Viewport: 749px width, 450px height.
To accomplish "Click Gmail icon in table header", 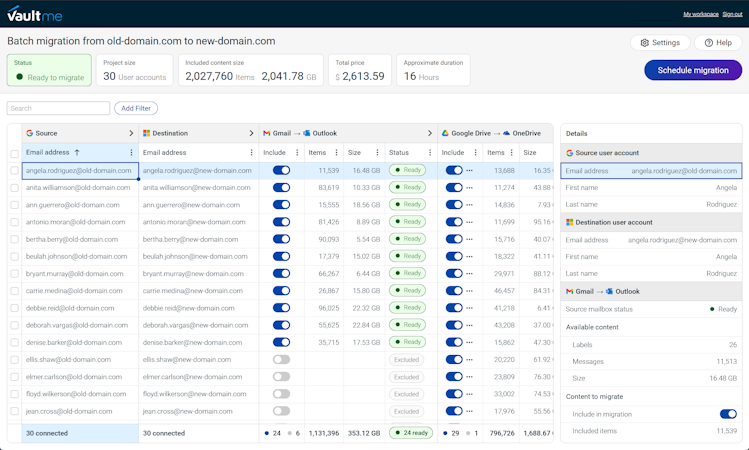I will click(267, 133).
